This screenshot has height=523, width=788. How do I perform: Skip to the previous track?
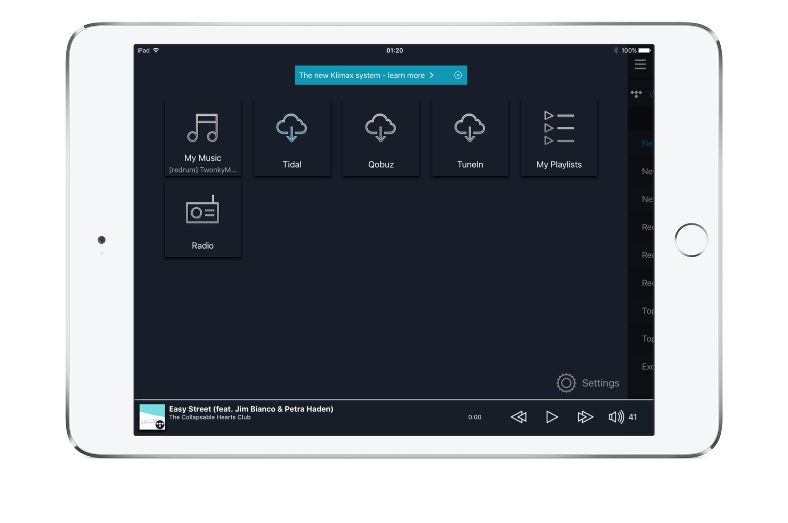click(519, 417)
